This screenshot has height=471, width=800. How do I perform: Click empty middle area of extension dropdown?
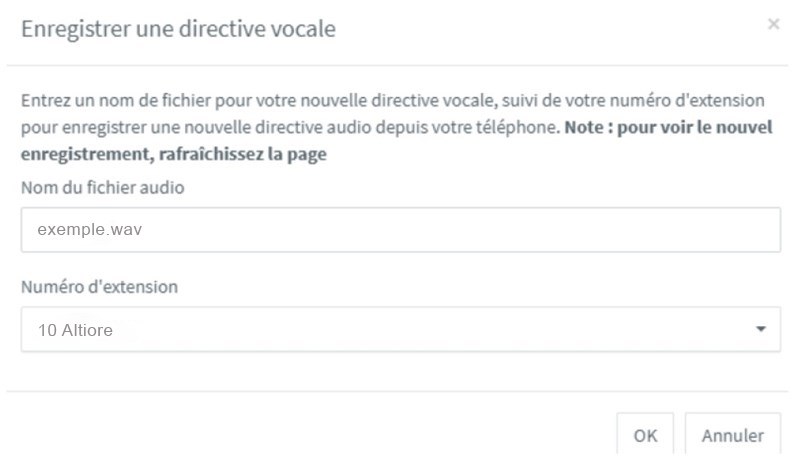450,329
